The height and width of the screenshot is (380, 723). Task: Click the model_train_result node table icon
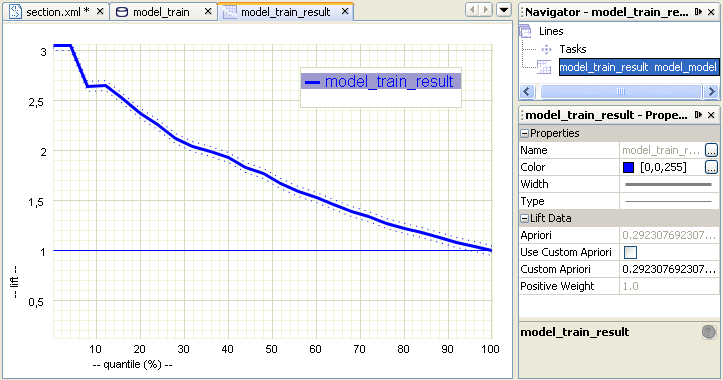(x=544, y=67)
